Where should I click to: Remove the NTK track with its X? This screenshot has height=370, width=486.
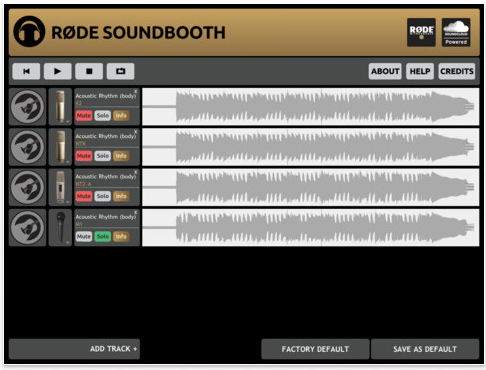click(136, 132)
